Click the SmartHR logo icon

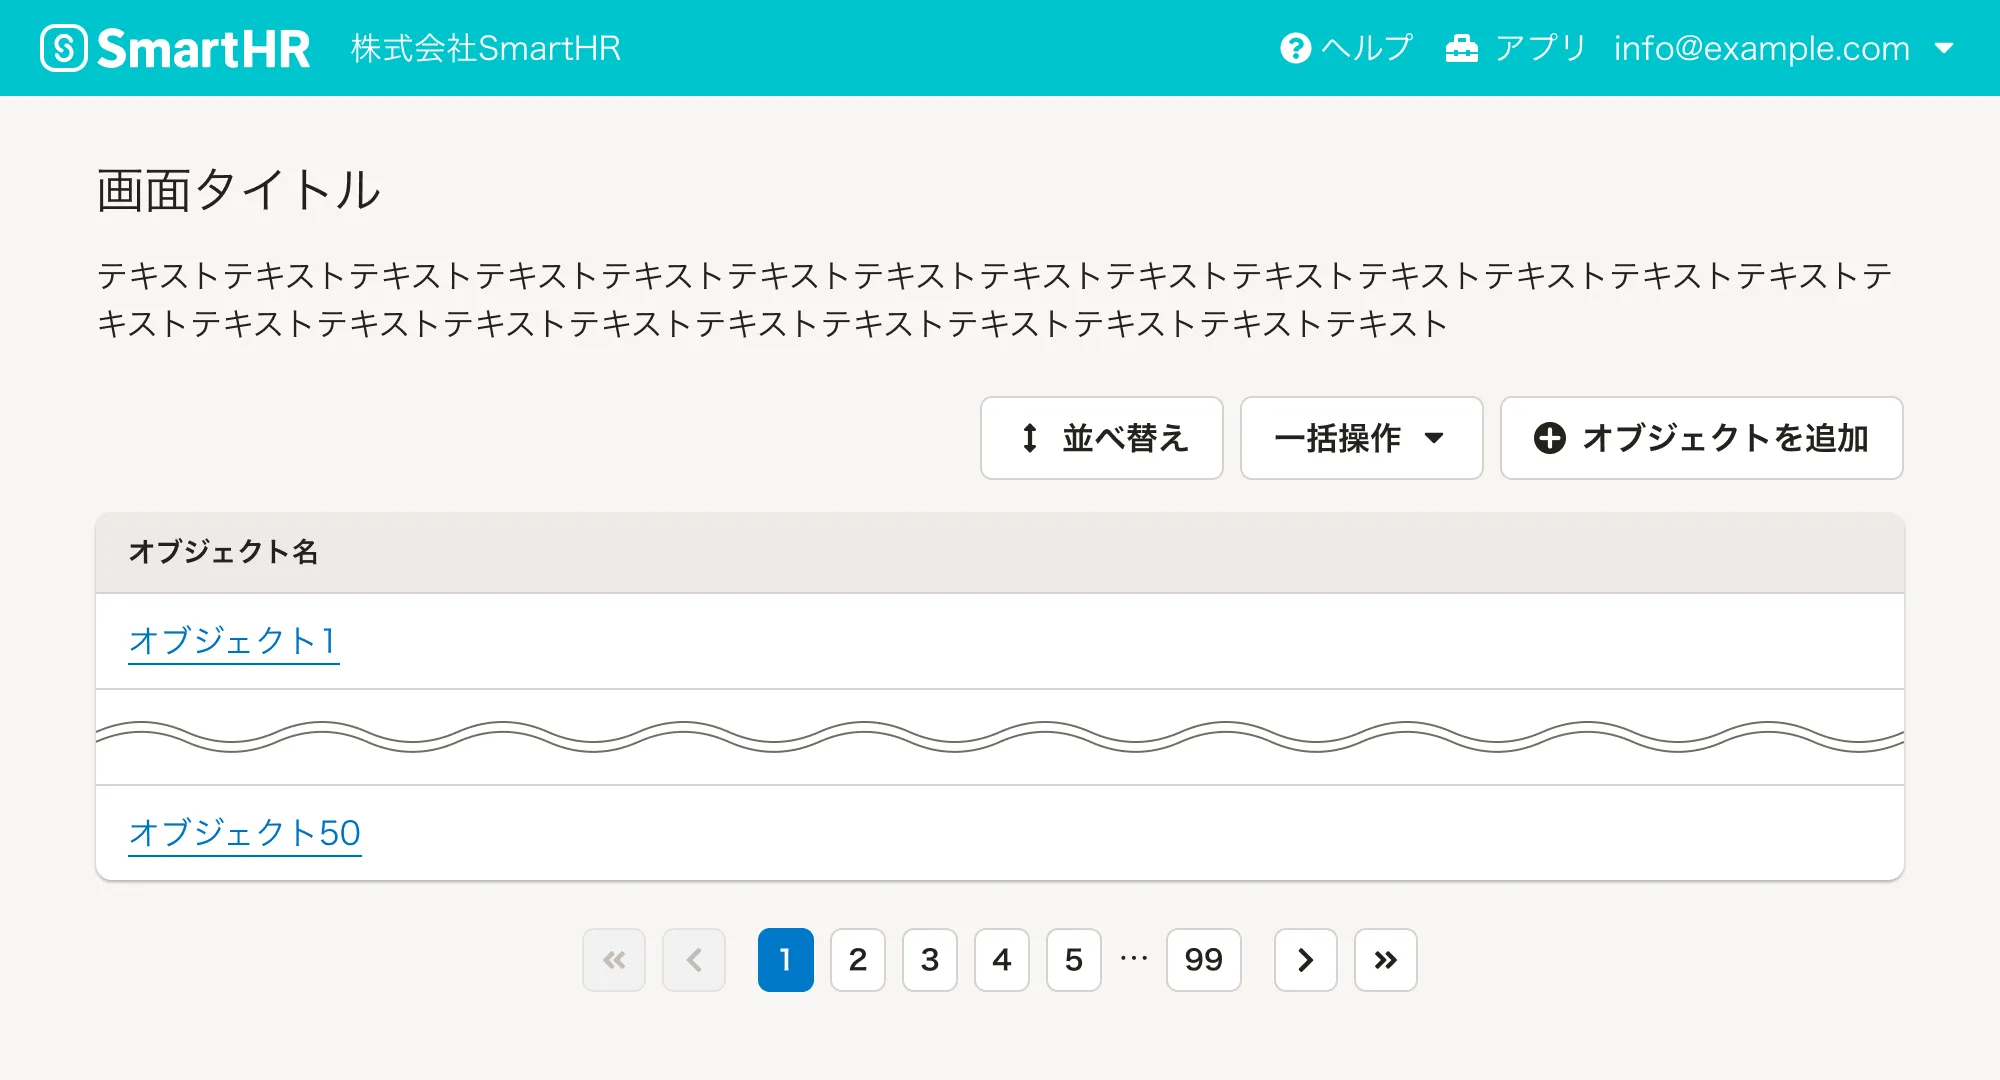pyautogui.click(x=65, y=48)
